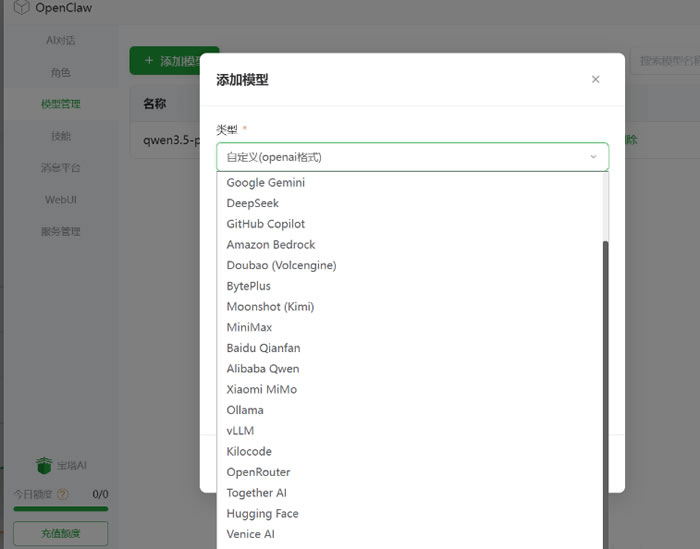Click the 宝塔AI shield icon
The width and height of the screenshot is (700, 549).
tap(43, 466)
